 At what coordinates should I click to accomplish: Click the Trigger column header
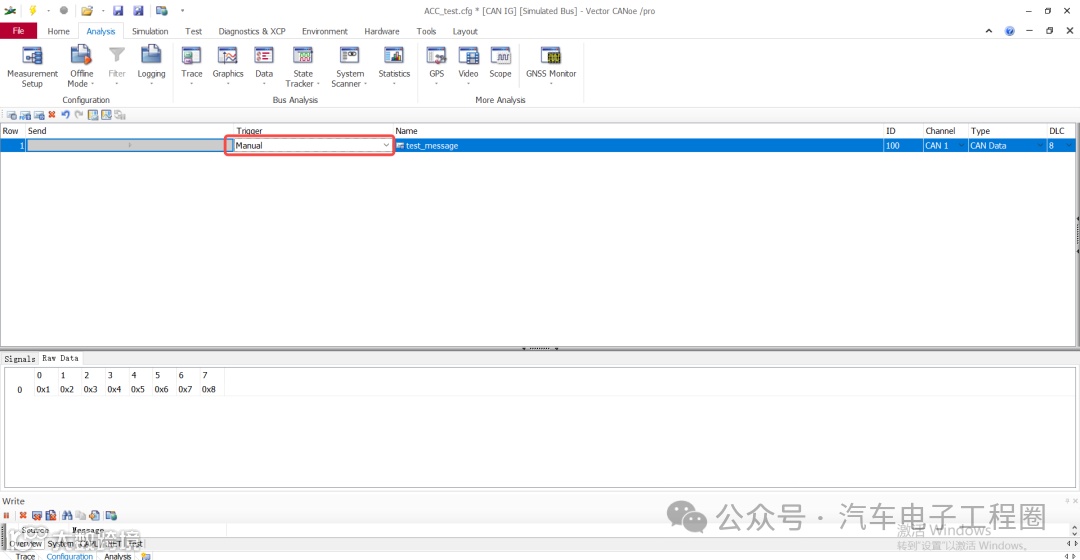pyautogui.click(x=313, y=131)
